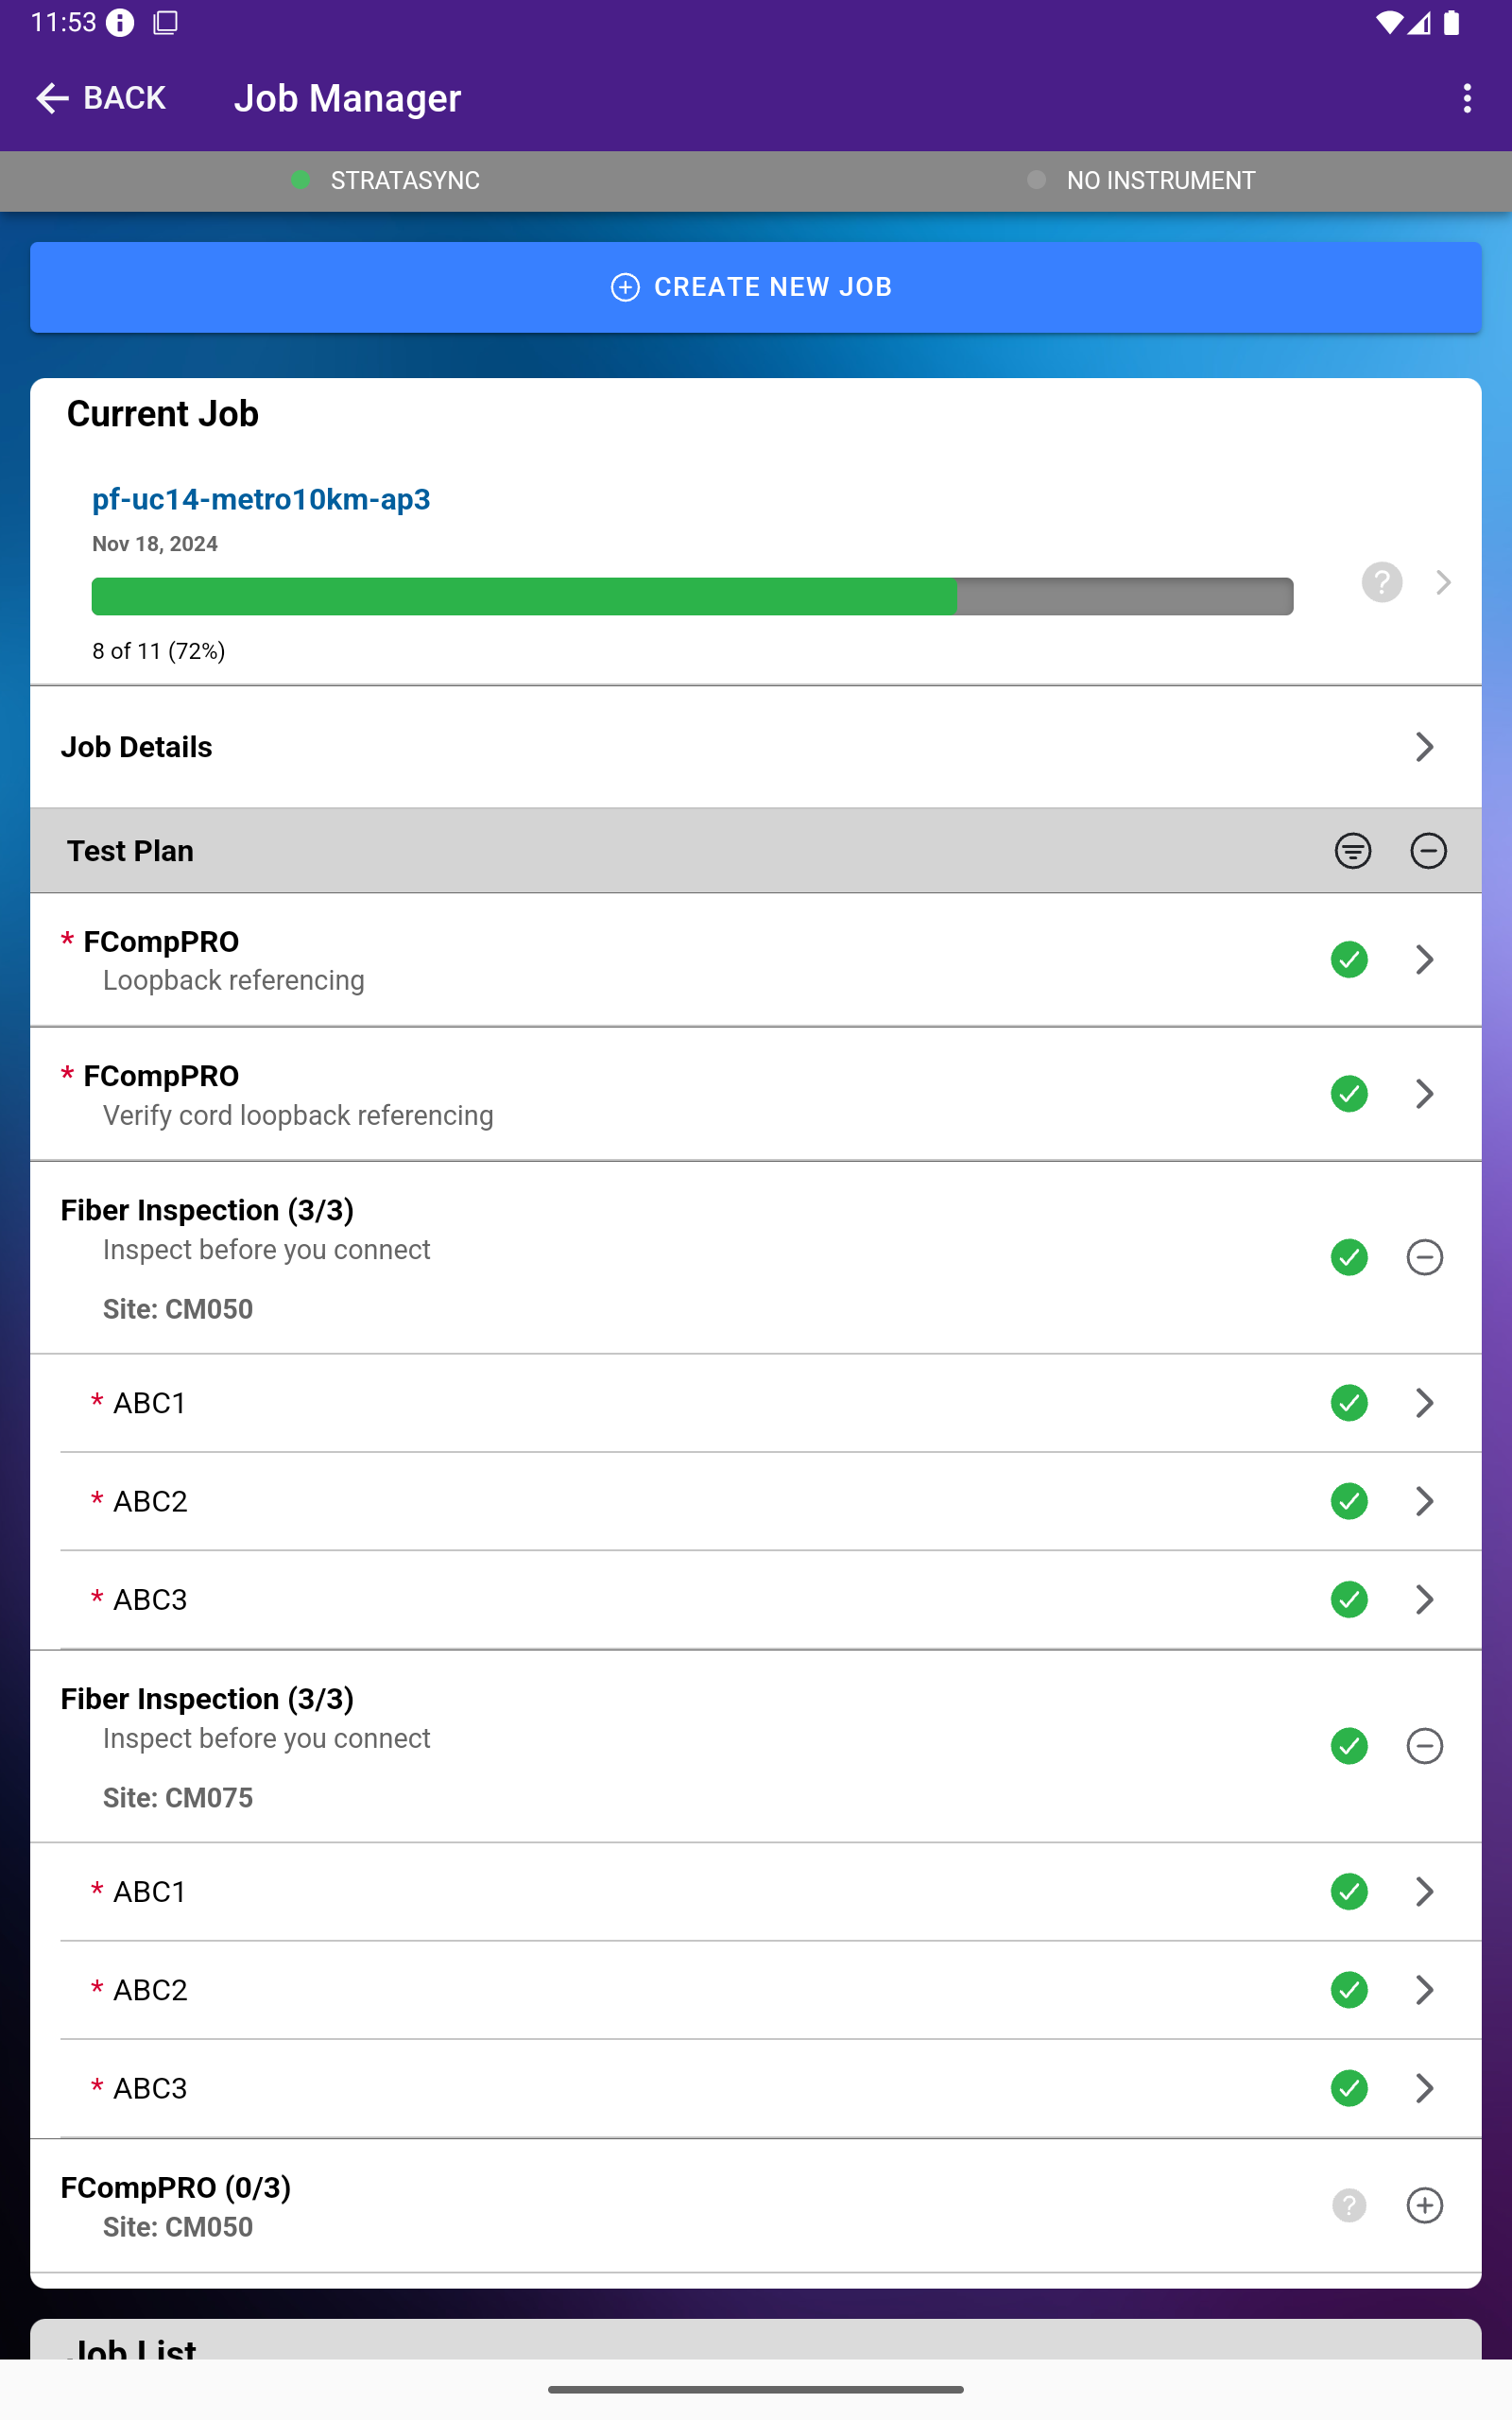Image resolution: width=1512 pixels, height=2420 pixels.
Task: Tap green check for Loopback referencing
Action: (x=1349, y=960)
